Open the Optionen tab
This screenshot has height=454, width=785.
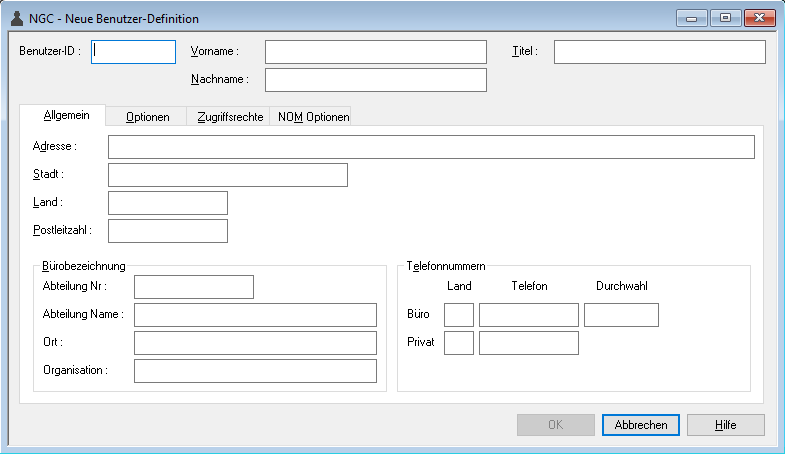click(147, 117)
